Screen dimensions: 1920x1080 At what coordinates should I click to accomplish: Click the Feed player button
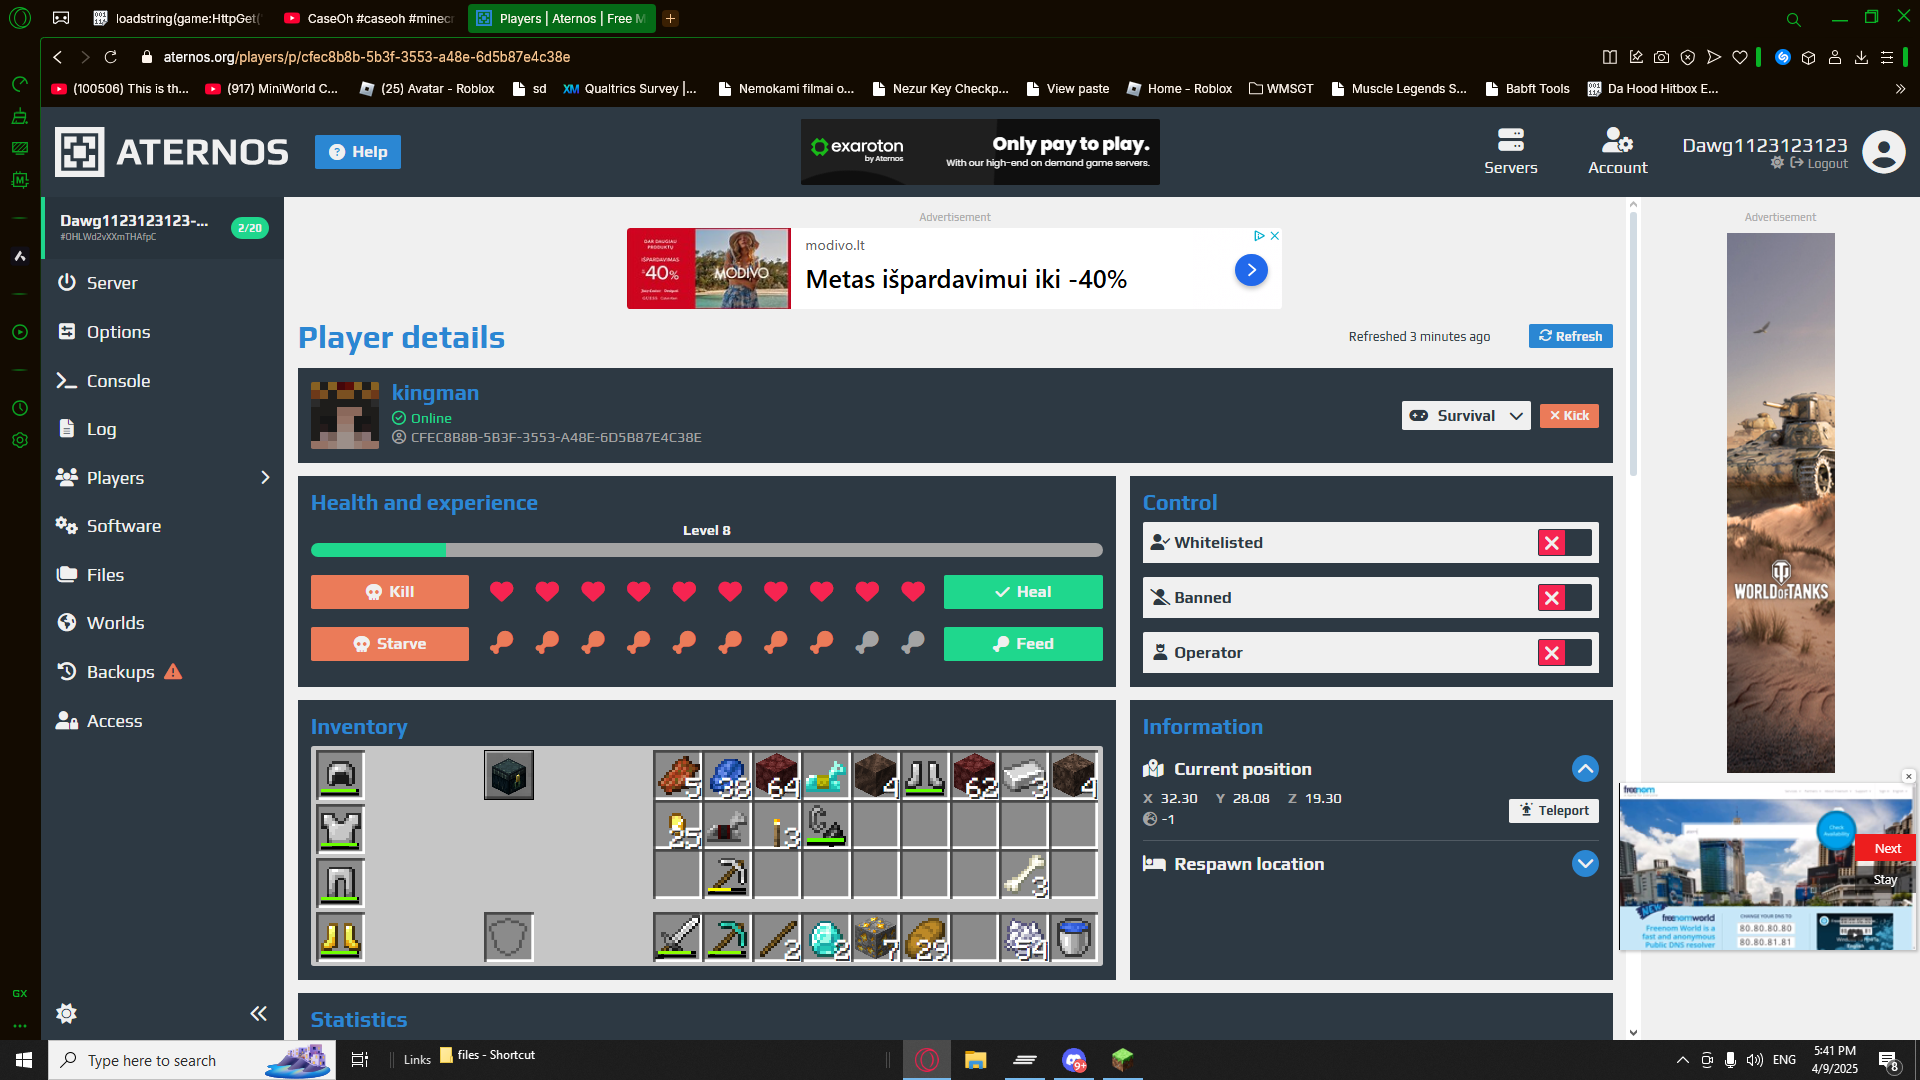click(x=1023, y=644)
